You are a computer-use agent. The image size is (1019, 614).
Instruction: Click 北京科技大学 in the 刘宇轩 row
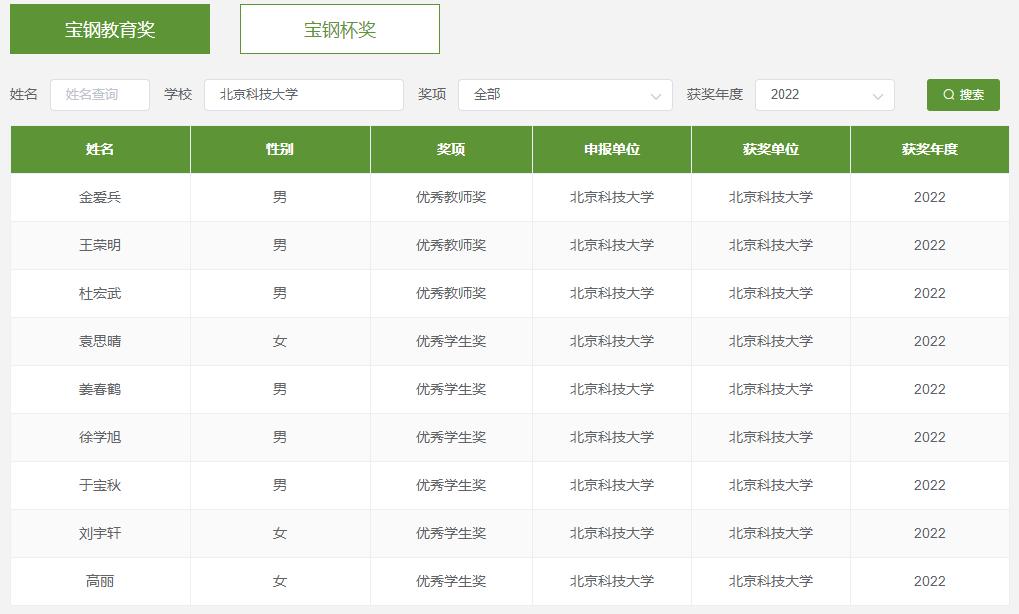(x=772, y=533)
